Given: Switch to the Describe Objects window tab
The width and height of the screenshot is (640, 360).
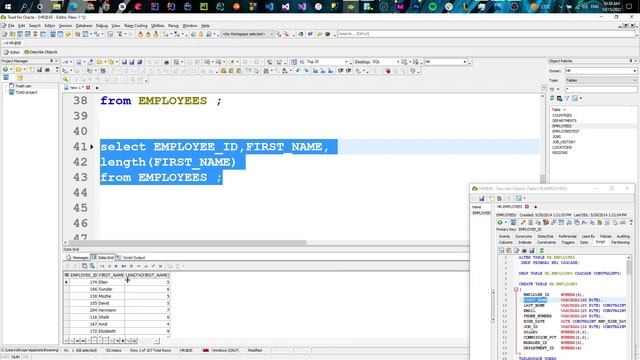Looking at the screenshot, I should [41, 52].
